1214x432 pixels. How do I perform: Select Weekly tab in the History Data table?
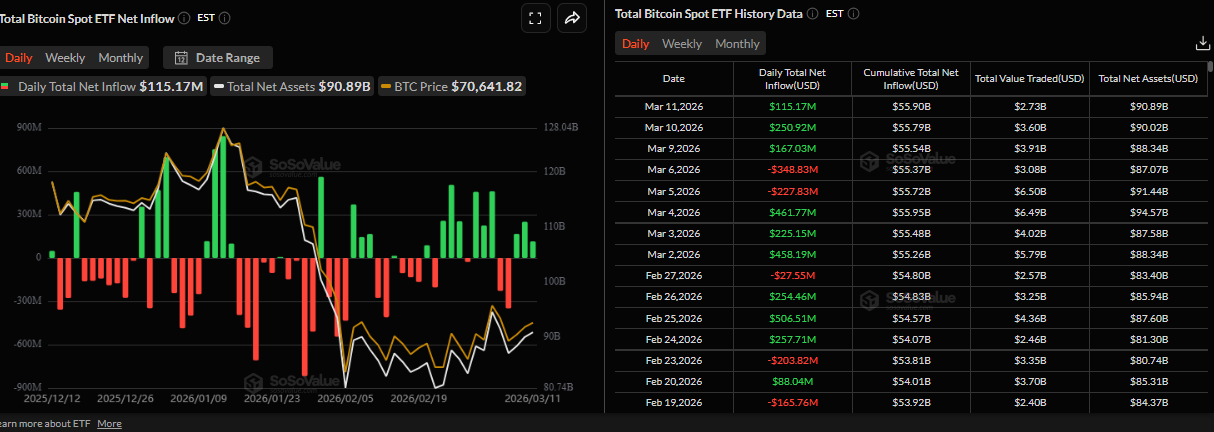(682, 44)
